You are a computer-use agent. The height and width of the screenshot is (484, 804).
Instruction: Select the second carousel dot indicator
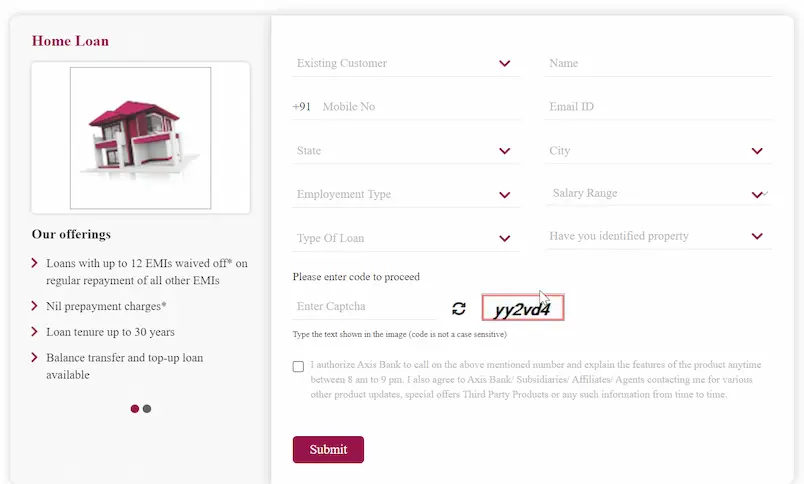pyautogui.click(x=147, y=409)
